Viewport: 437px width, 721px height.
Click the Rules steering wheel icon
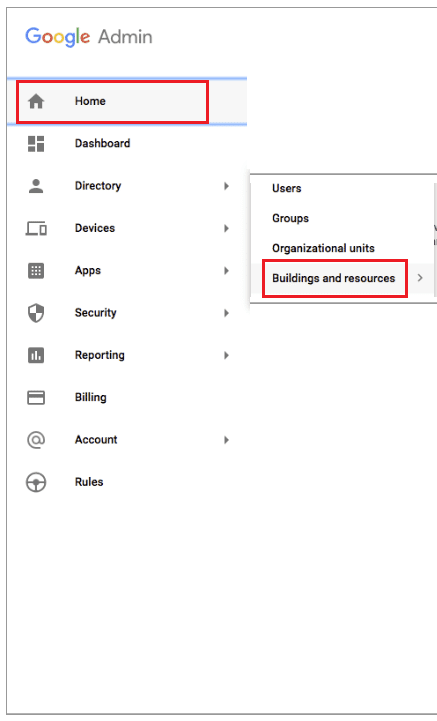tap(36, 482)
